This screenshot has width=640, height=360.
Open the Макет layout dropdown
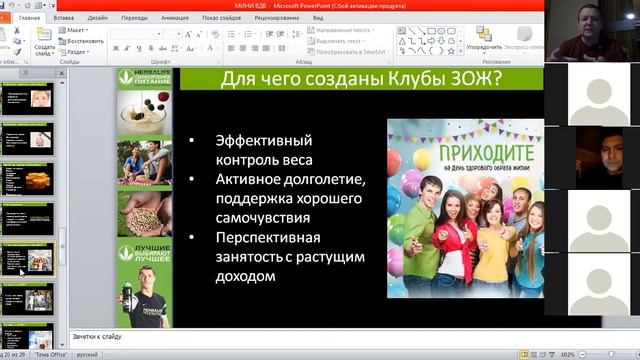coord(73,30)
